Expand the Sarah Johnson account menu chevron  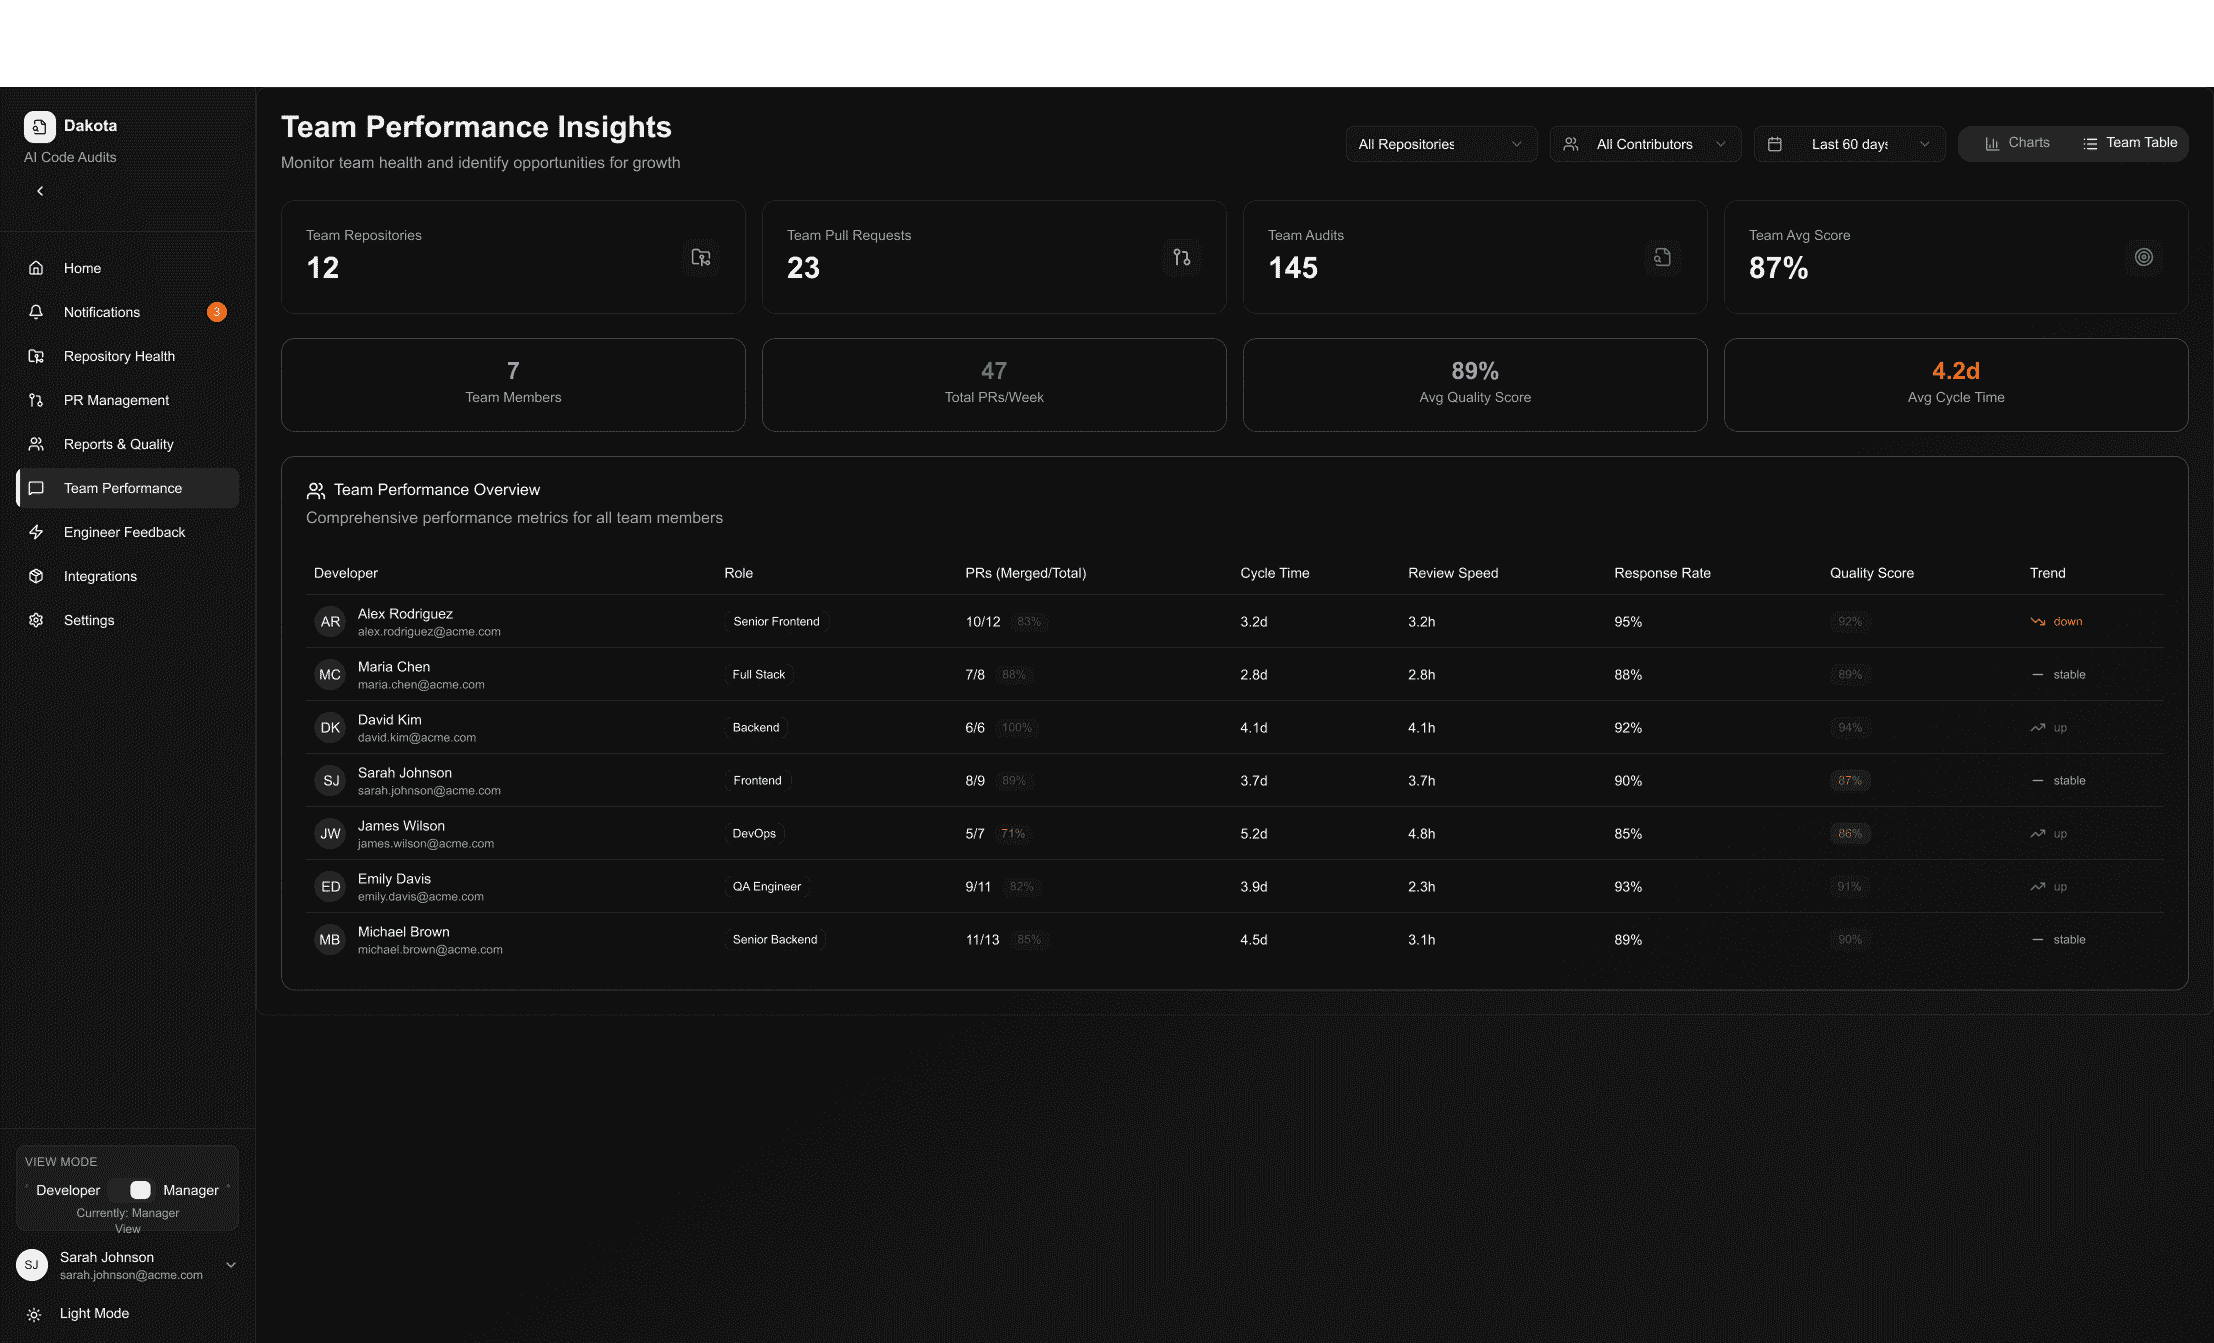click(231, 1265)
